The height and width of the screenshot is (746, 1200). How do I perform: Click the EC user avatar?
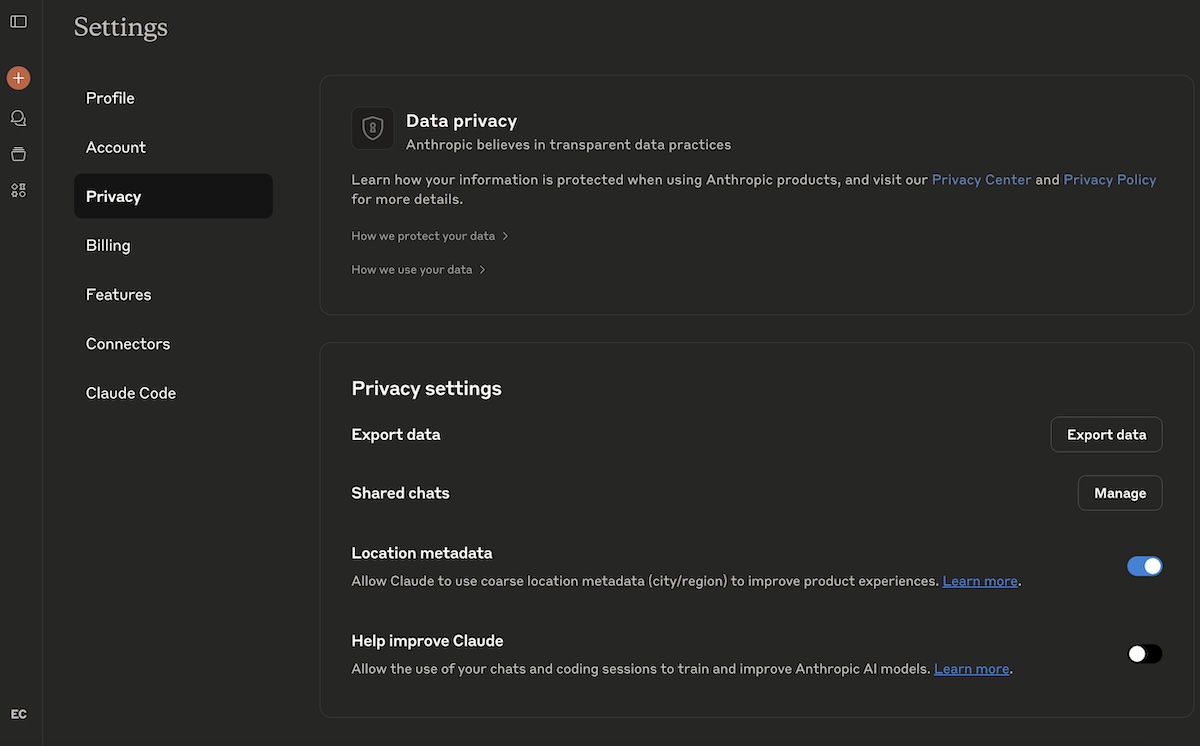click(18, 714)
